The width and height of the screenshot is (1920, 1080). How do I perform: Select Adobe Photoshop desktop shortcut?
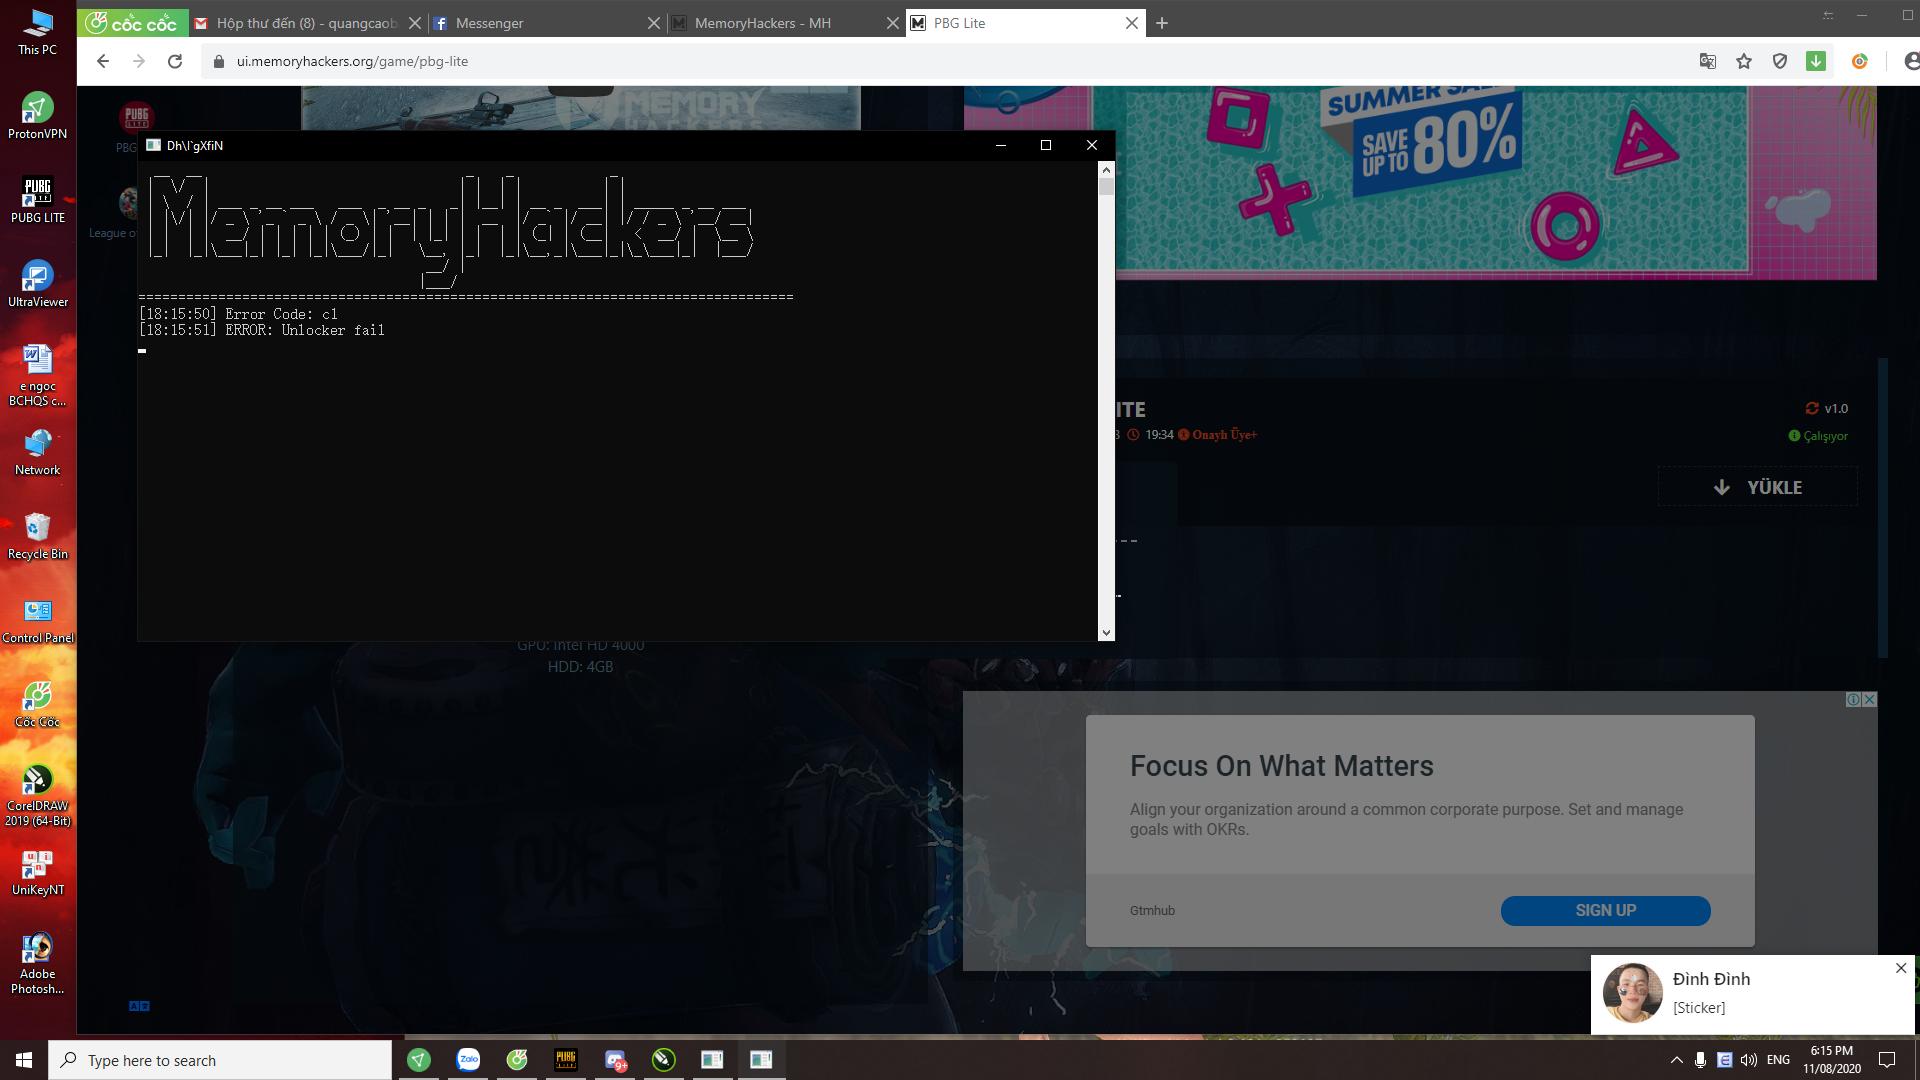[37, 963]
